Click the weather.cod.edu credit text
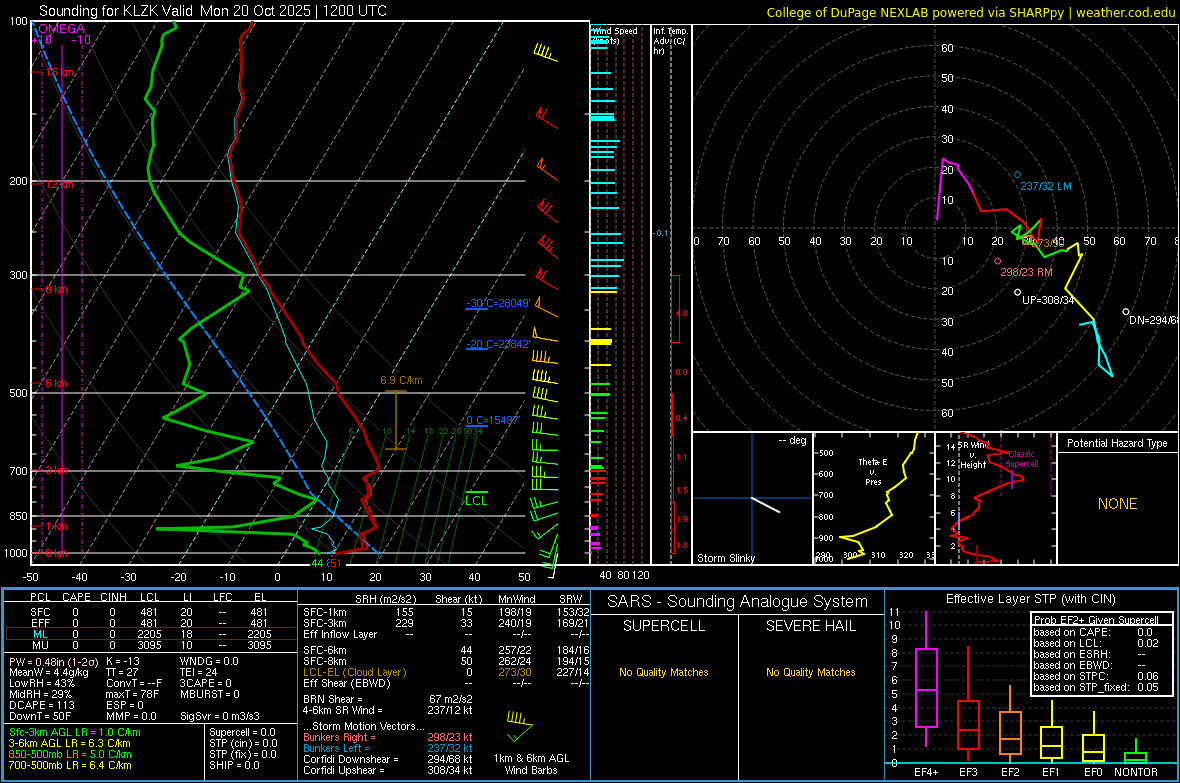 pyautogui.click(x=1125, y=12)
